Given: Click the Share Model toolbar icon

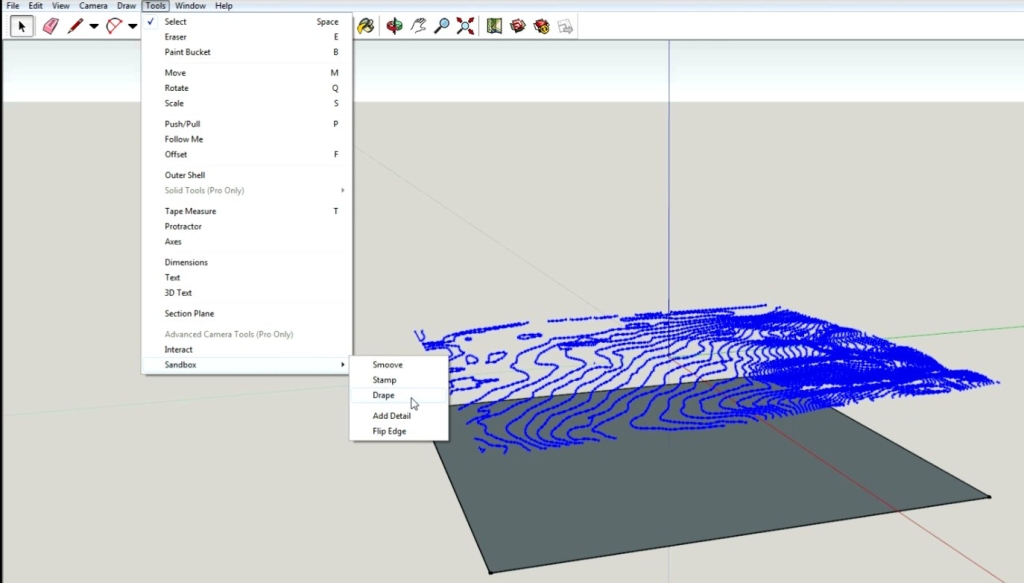Looking at the screenshot, I should pyautogui.click(x=541, y=26).
